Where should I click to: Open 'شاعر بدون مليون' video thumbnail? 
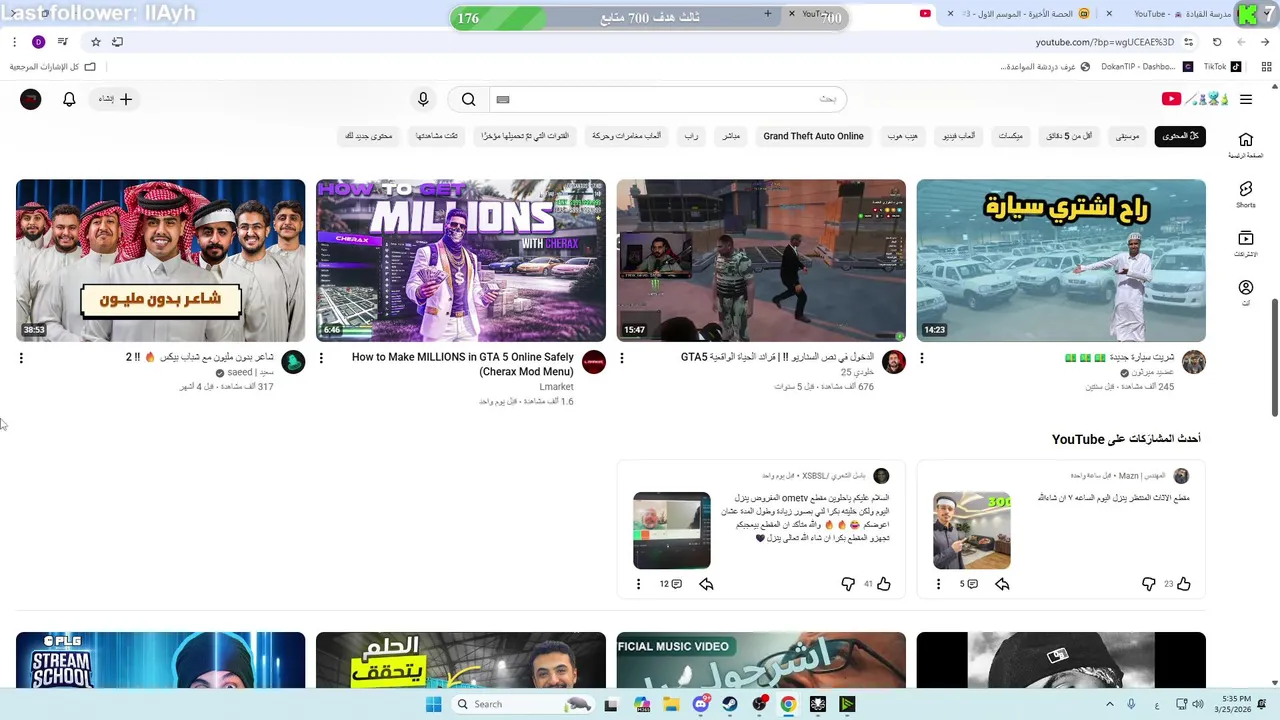(x=161, y=261)
